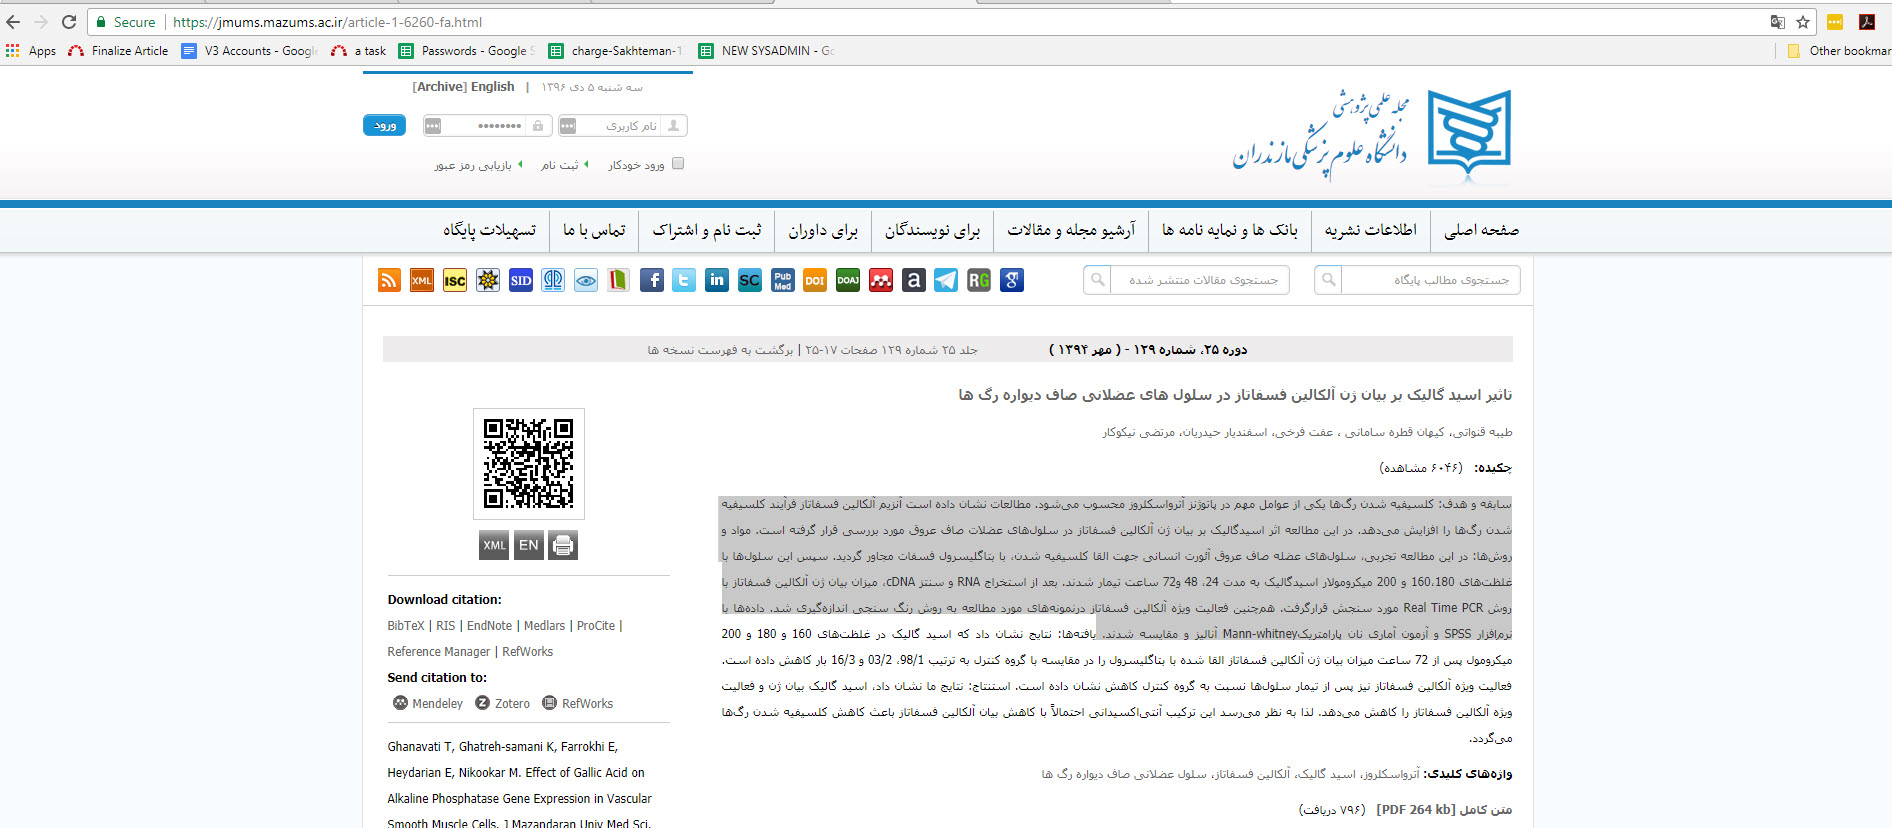Focus the username field (نام کاربری)
The width and height of the screenshot is (1892, 828).
click(x=623, y=126)
